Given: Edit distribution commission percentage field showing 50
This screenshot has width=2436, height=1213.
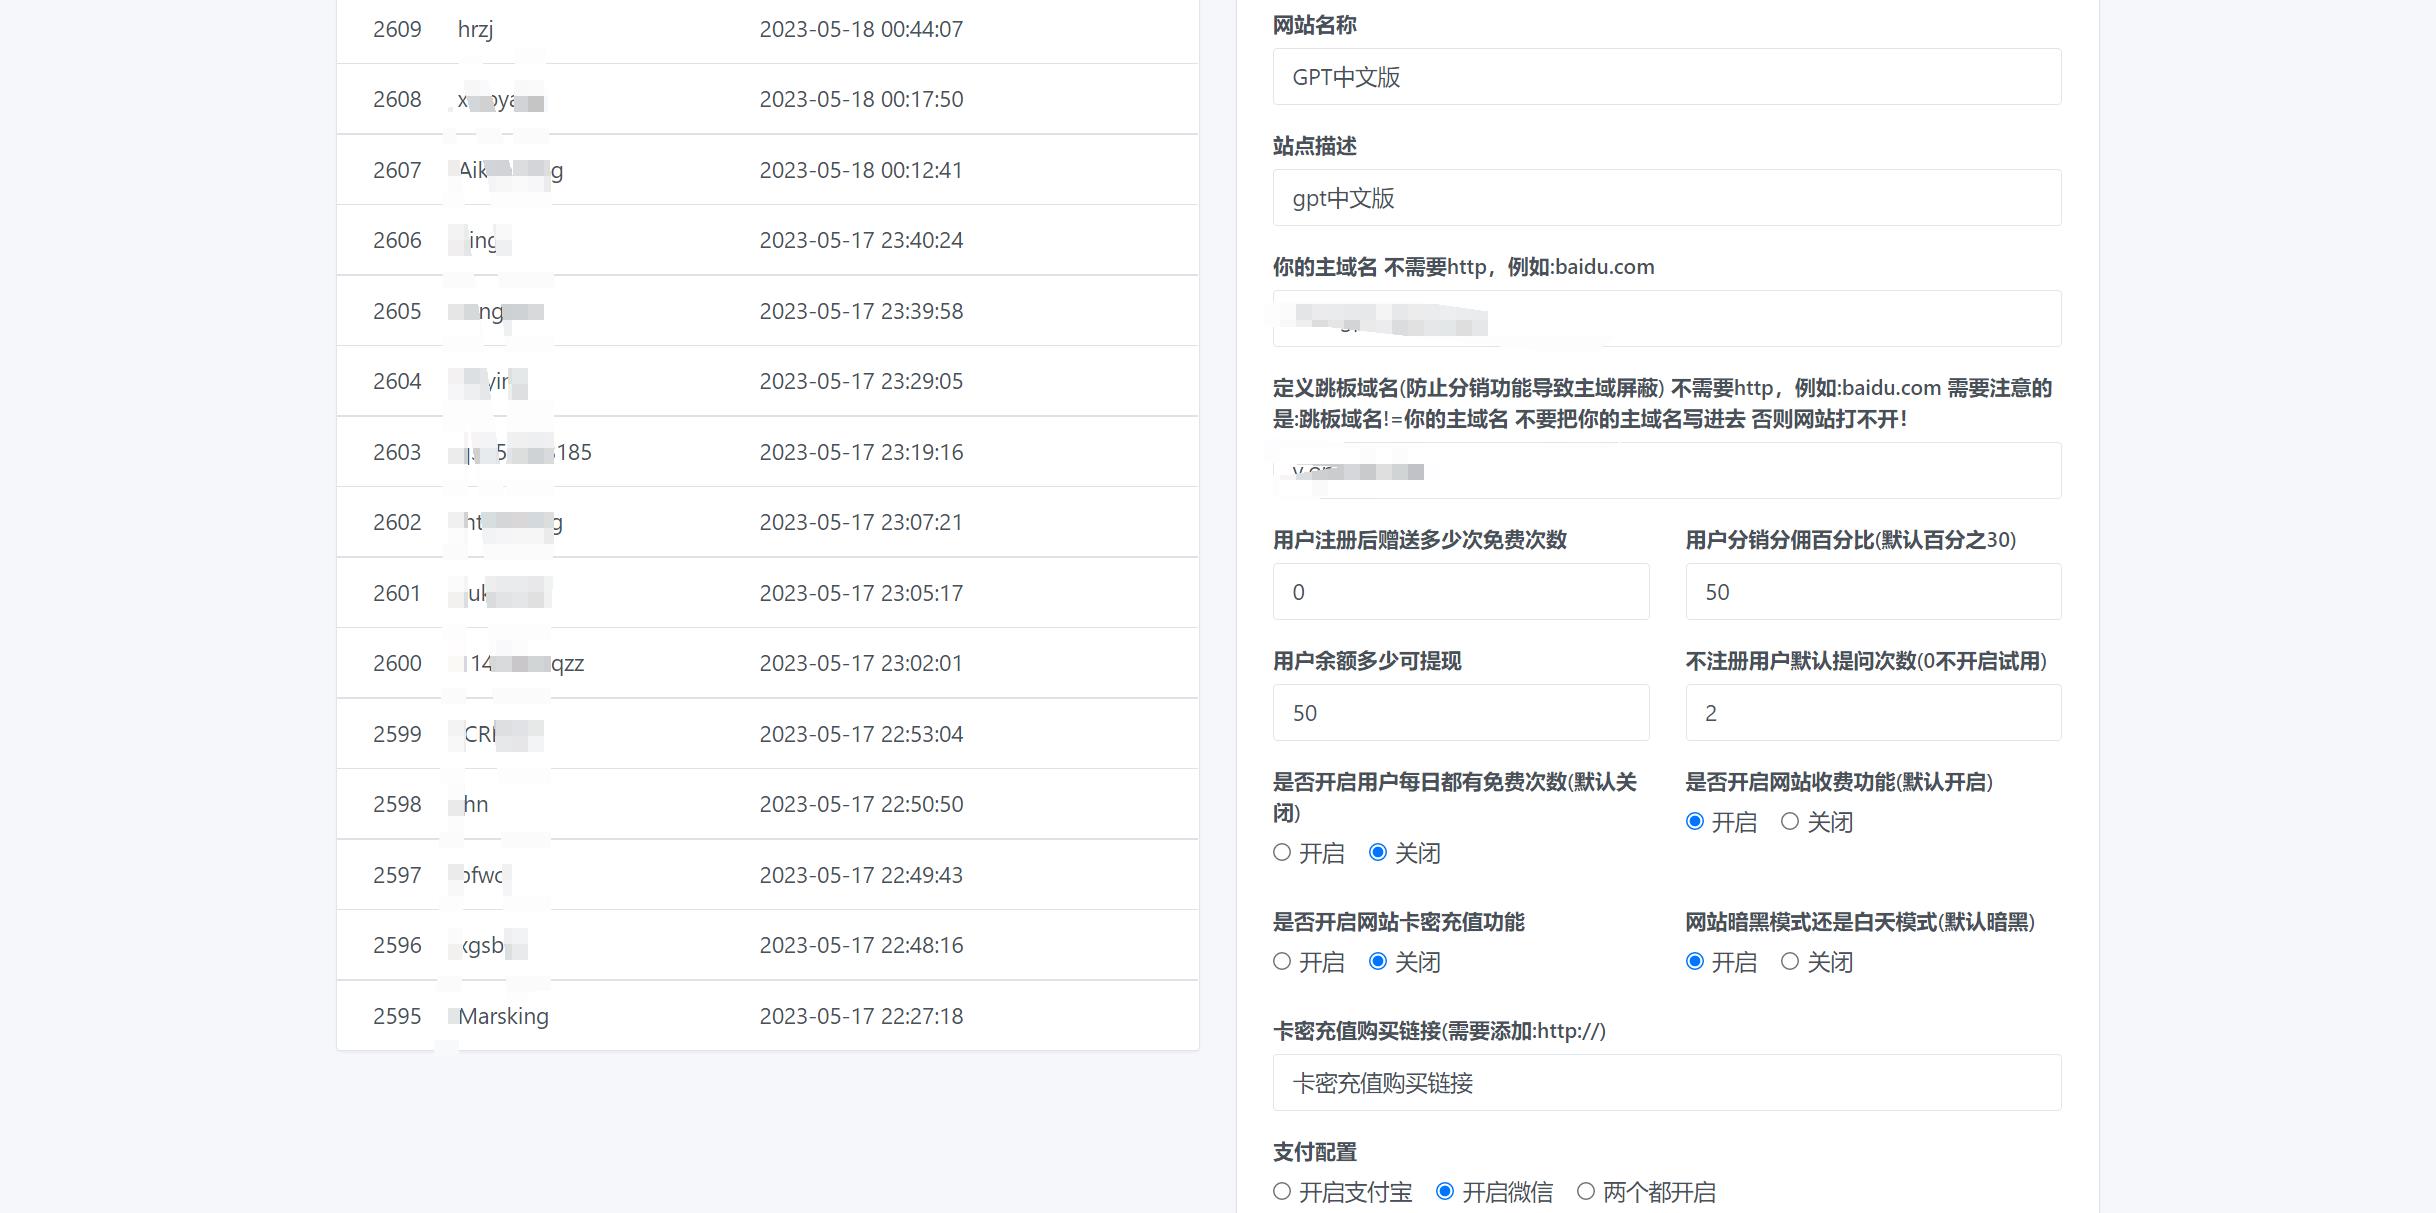Looking at the screenshot, I should click(1872, 591).
